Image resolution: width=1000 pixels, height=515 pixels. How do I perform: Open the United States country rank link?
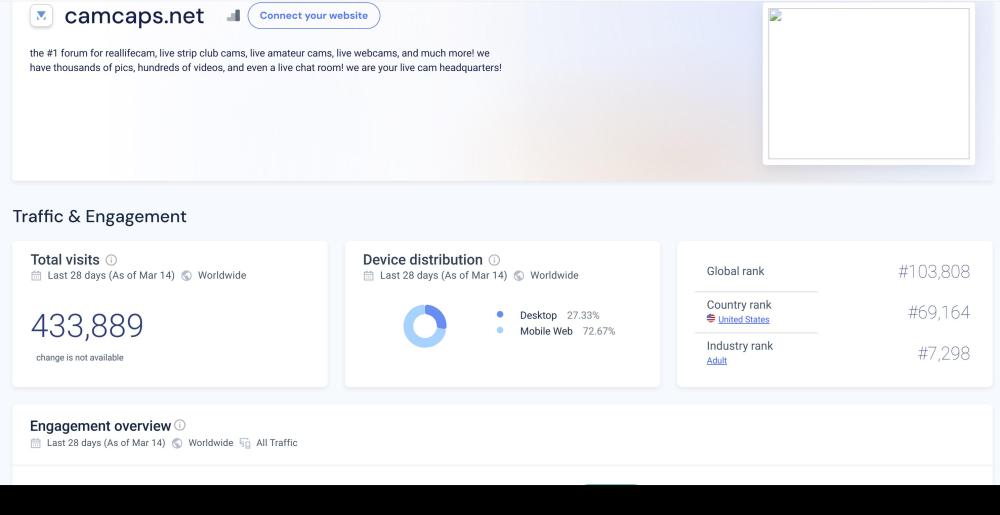coord(743,320)
